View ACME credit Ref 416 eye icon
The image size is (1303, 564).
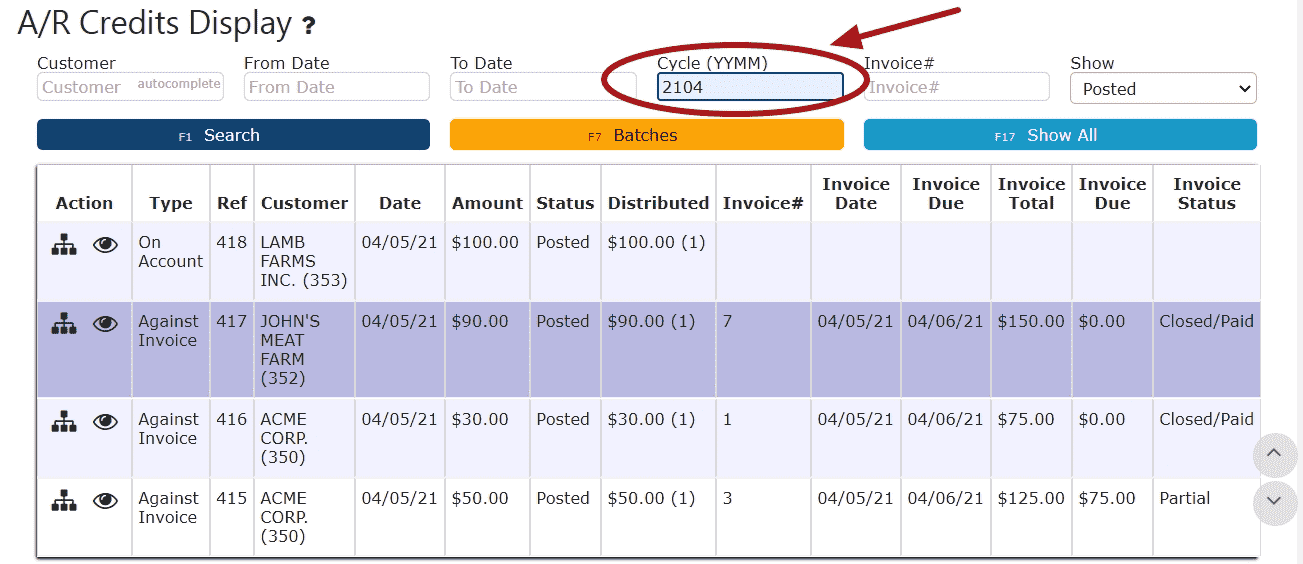tap(105, 421)
